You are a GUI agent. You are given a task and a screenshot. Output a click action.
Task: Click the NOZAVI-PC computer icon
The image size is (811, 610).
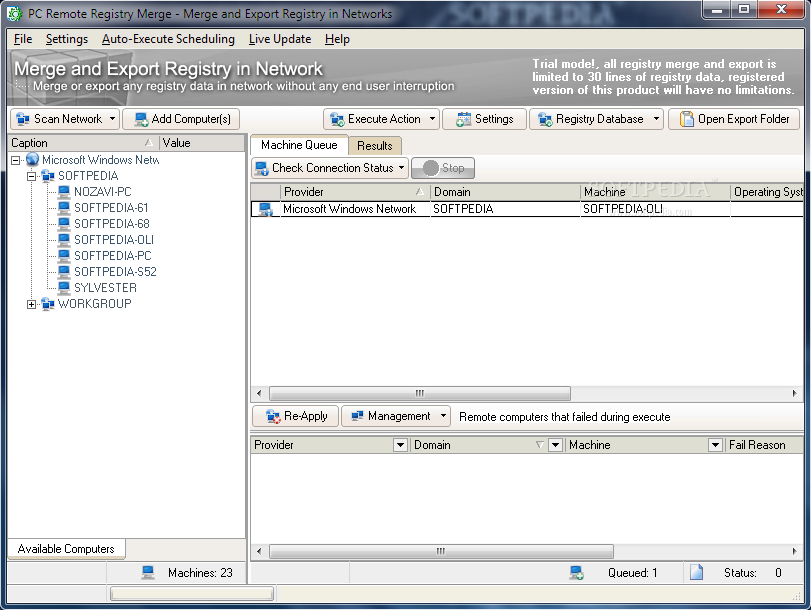64,192
